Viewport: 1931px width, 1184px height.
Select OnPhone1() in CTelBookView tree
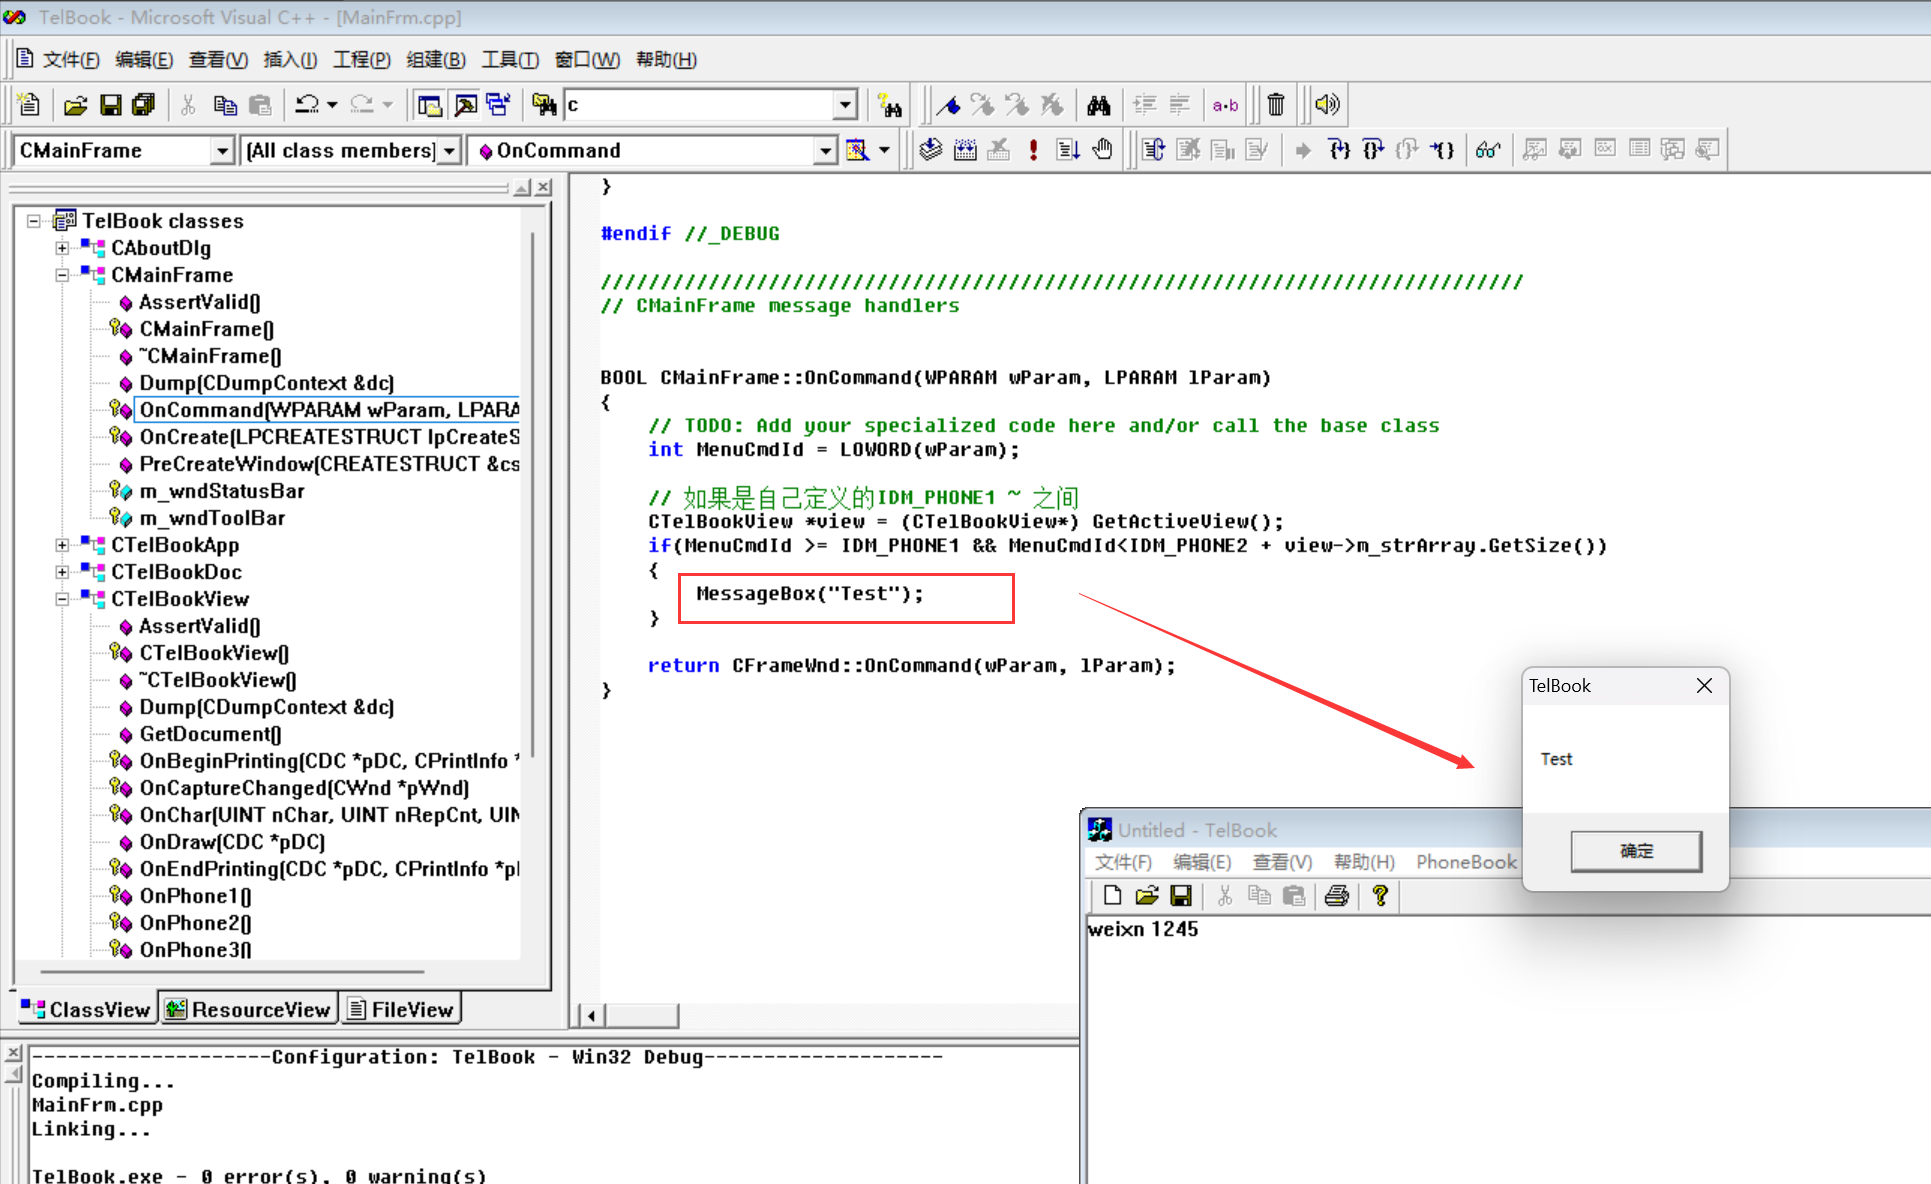tap(195, 896)
